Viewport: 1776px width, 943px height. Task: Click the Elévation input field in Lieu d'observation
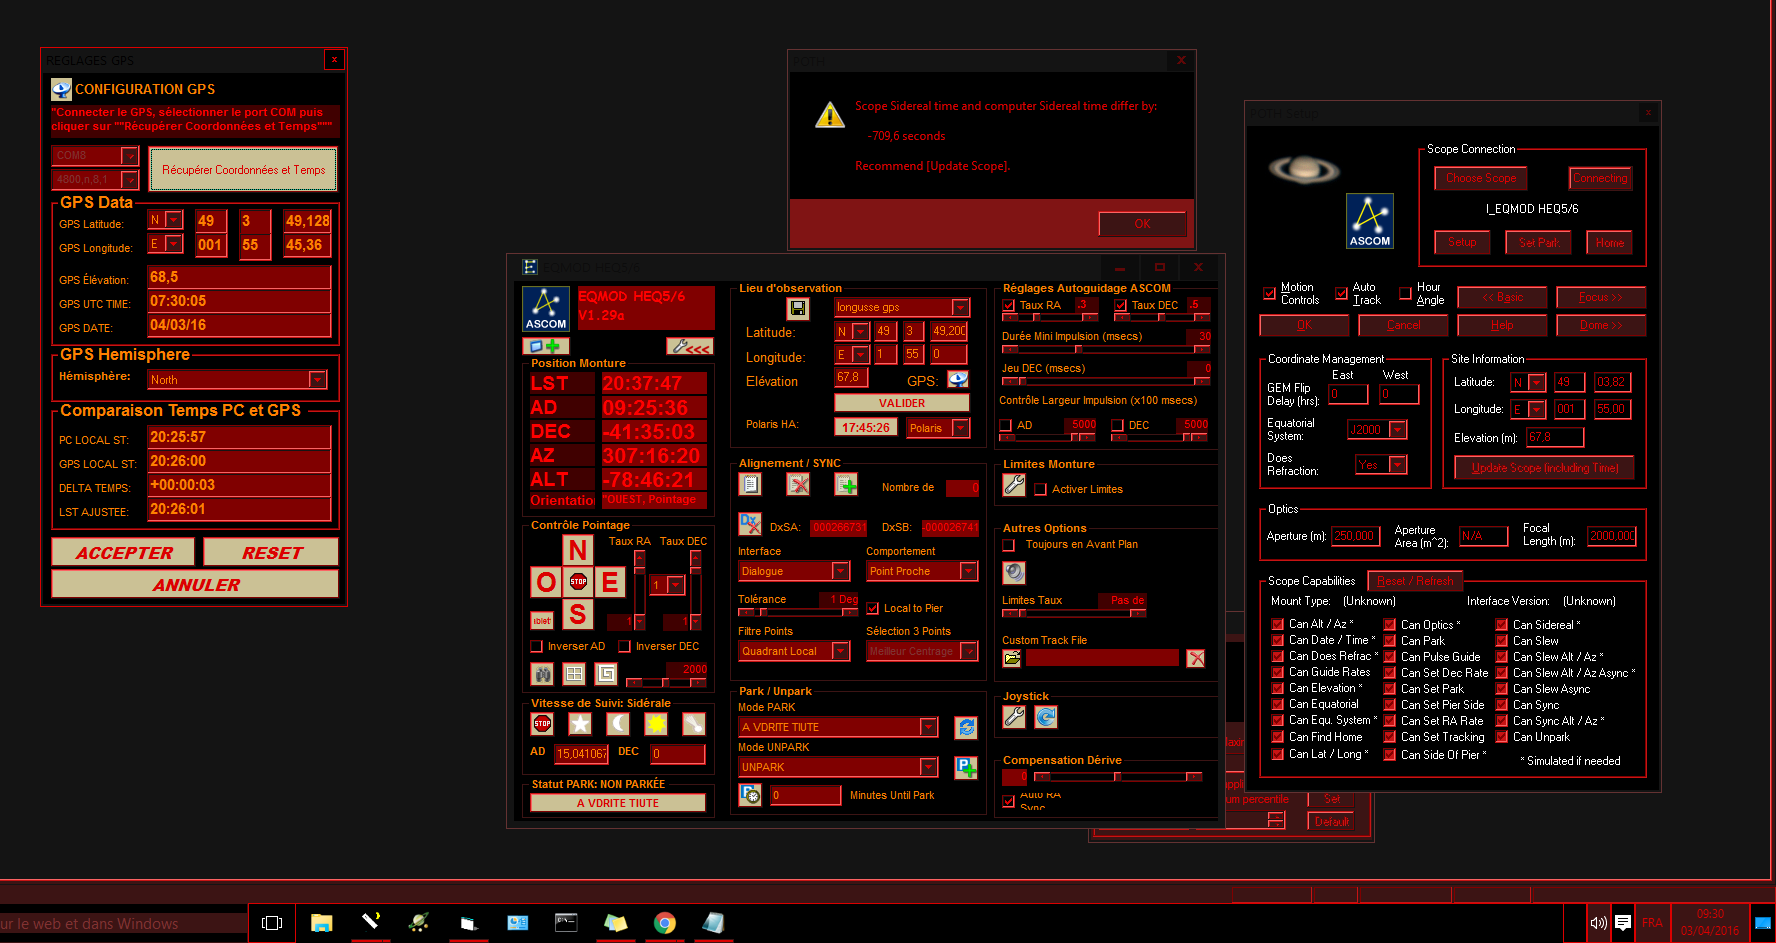coord(850,377)
